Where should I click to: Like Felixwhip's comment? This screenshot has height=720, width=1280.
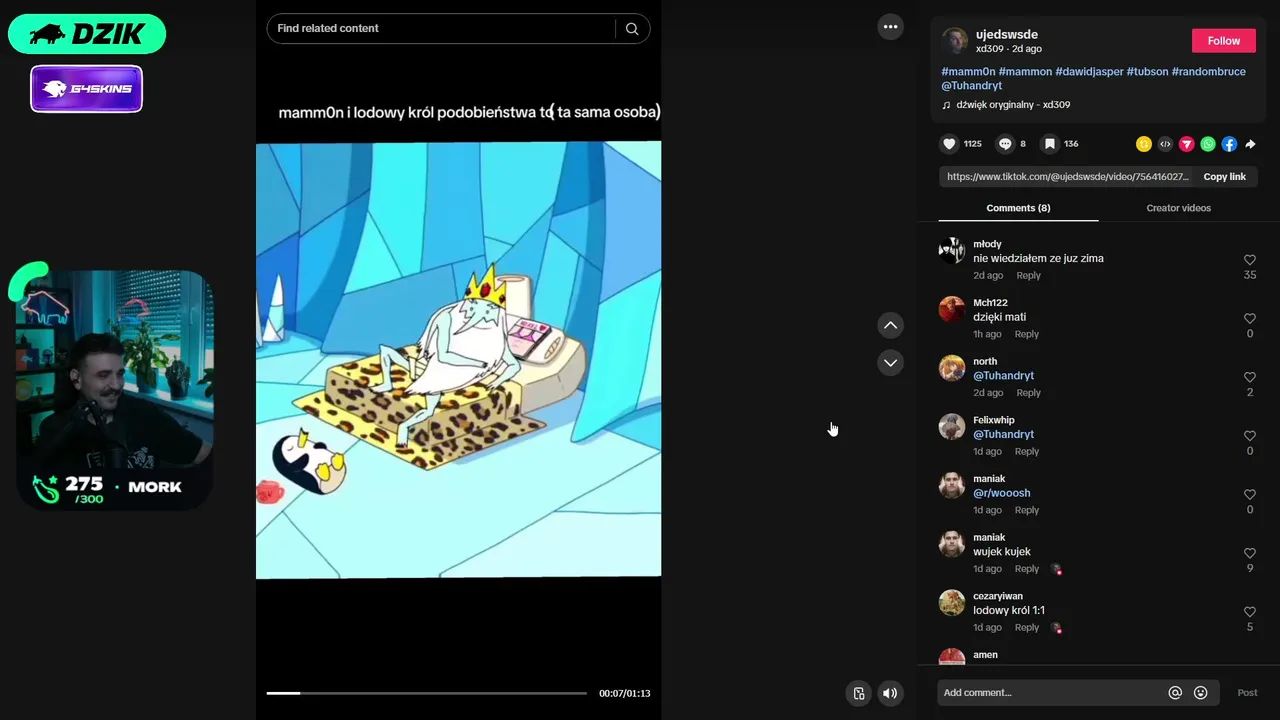pos(1249,436)
